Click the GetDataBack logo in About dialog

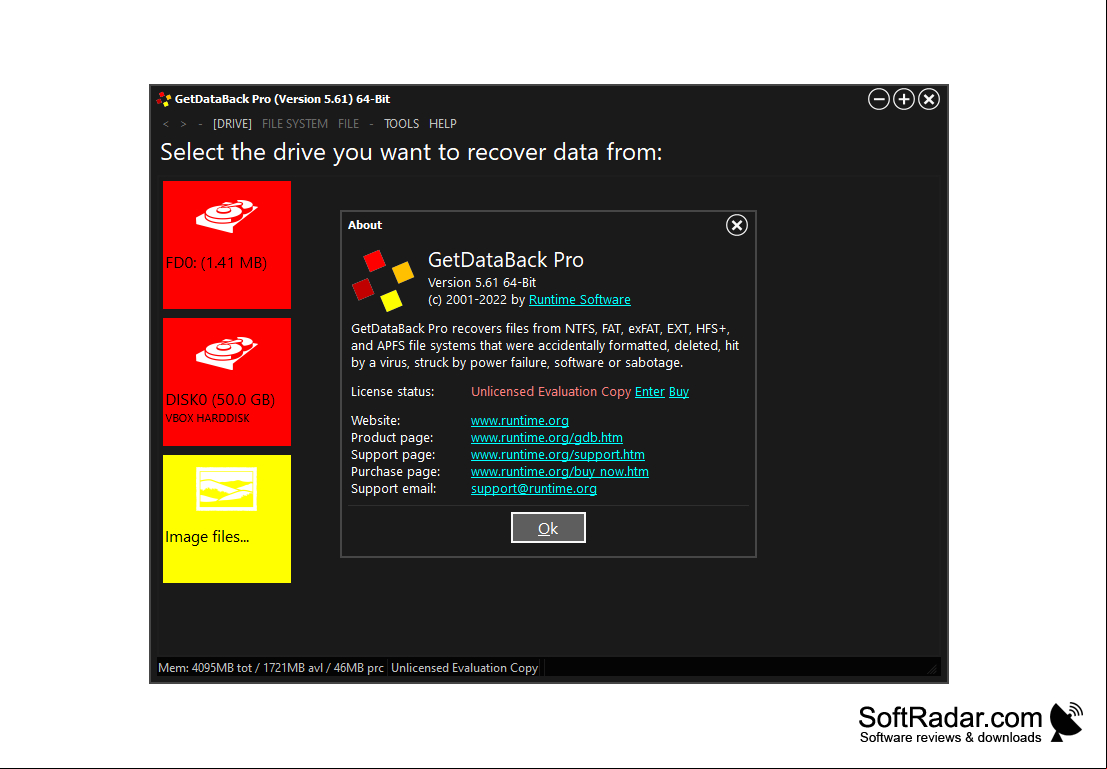tap(383, 280)
